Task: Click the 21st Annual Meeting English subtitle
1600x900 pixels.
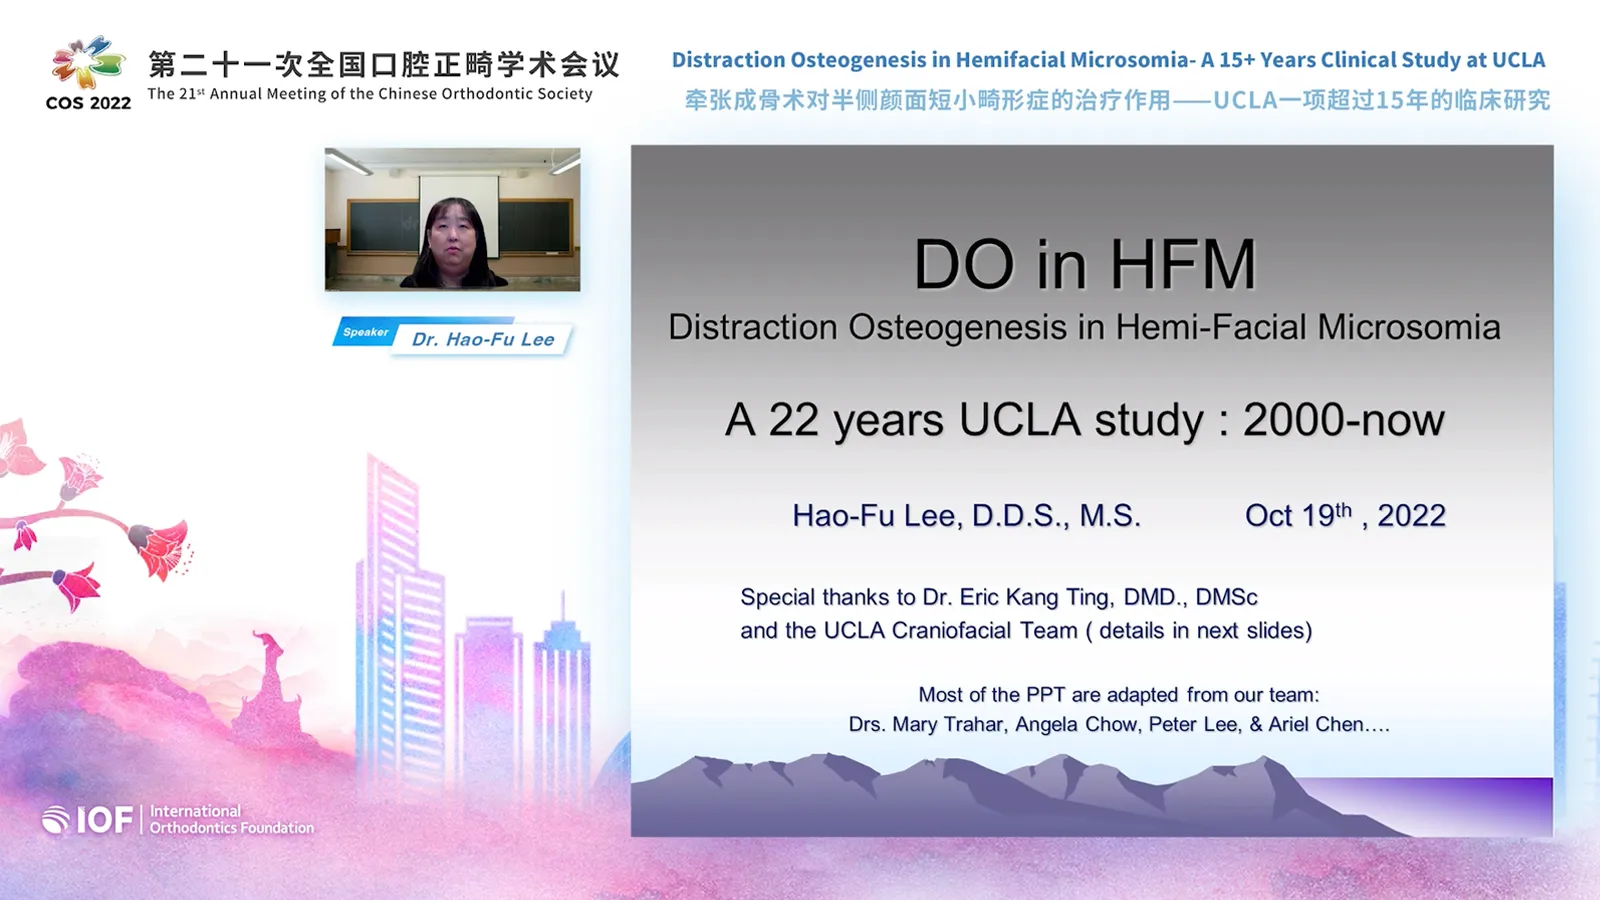Action: (x=370, y=94)
